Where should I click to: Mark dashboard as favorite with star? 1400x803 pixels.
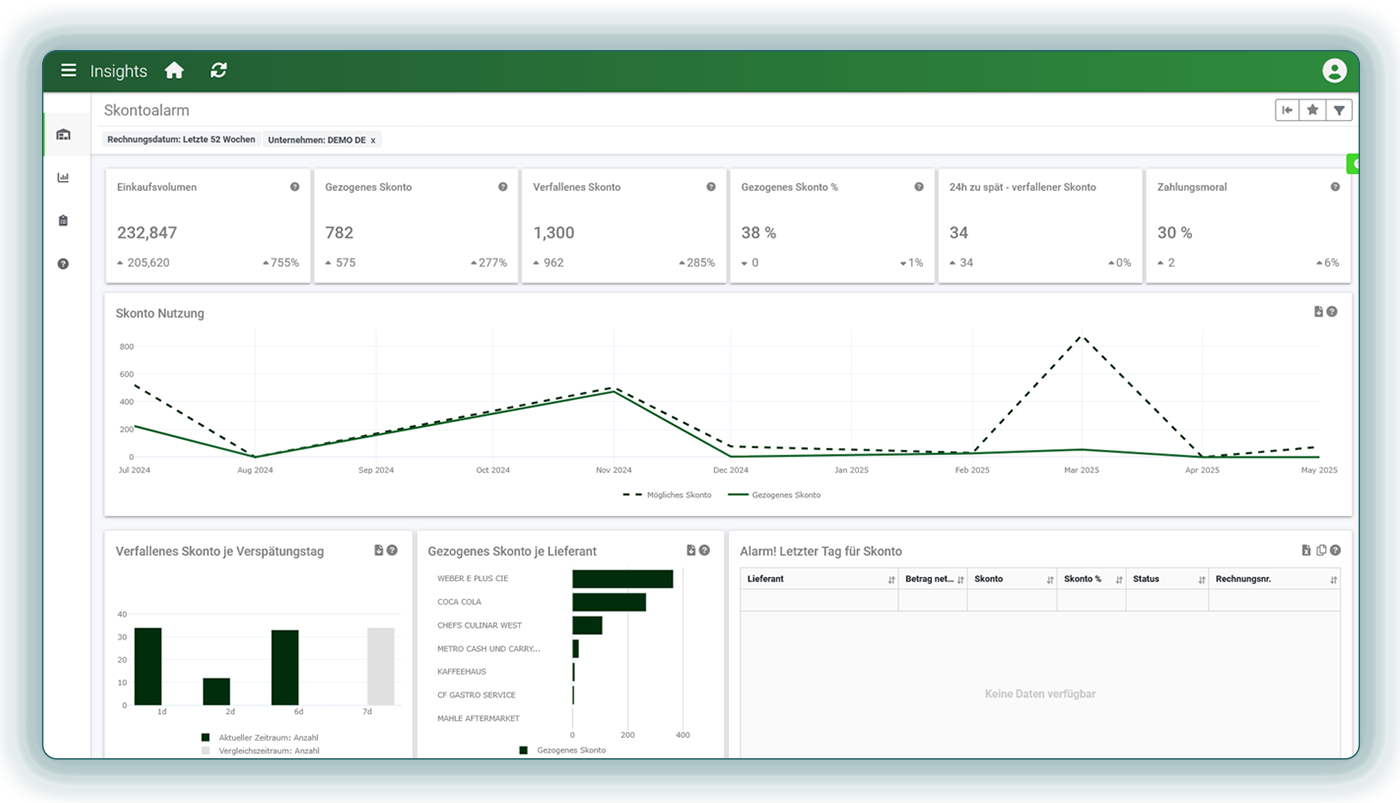1313,110
